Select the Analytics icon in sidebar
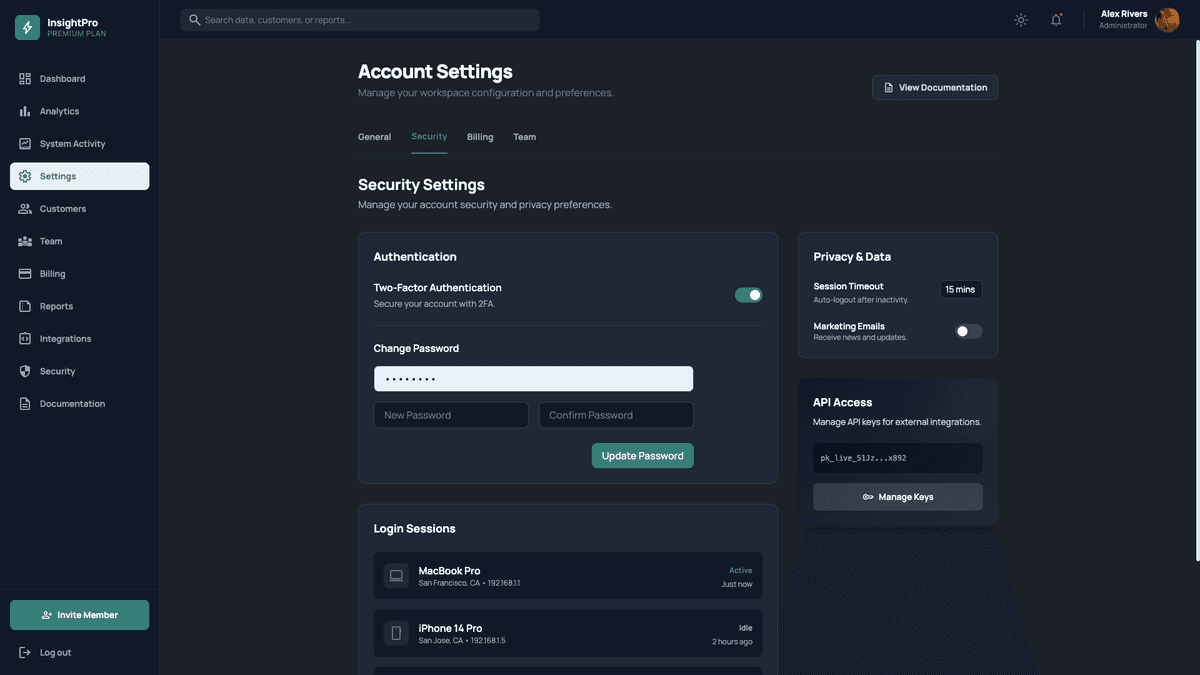1200x675 pixels. [x=22, y=110]
